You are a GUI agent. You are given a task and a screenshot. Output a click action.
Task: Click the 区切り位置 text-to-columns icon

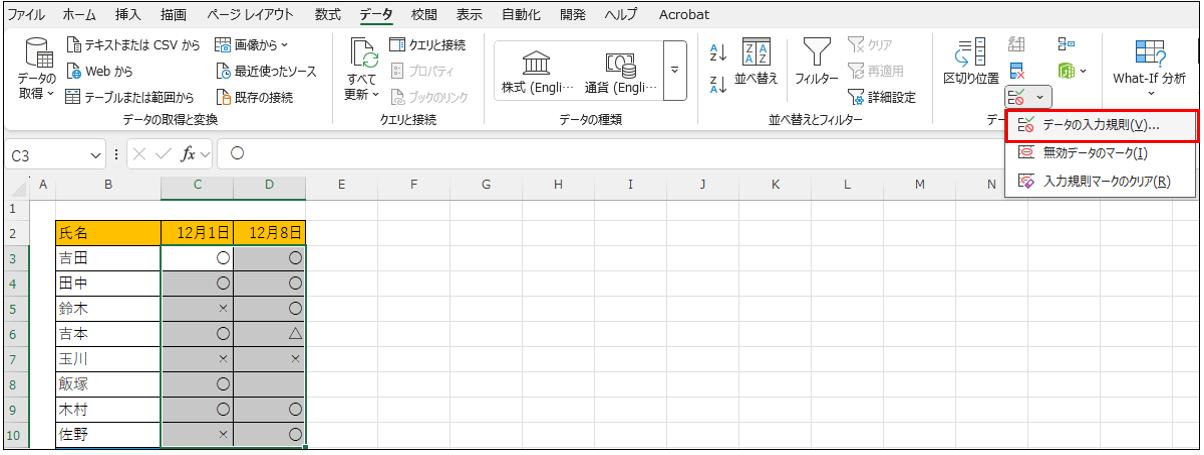click(x=970, y=62)
